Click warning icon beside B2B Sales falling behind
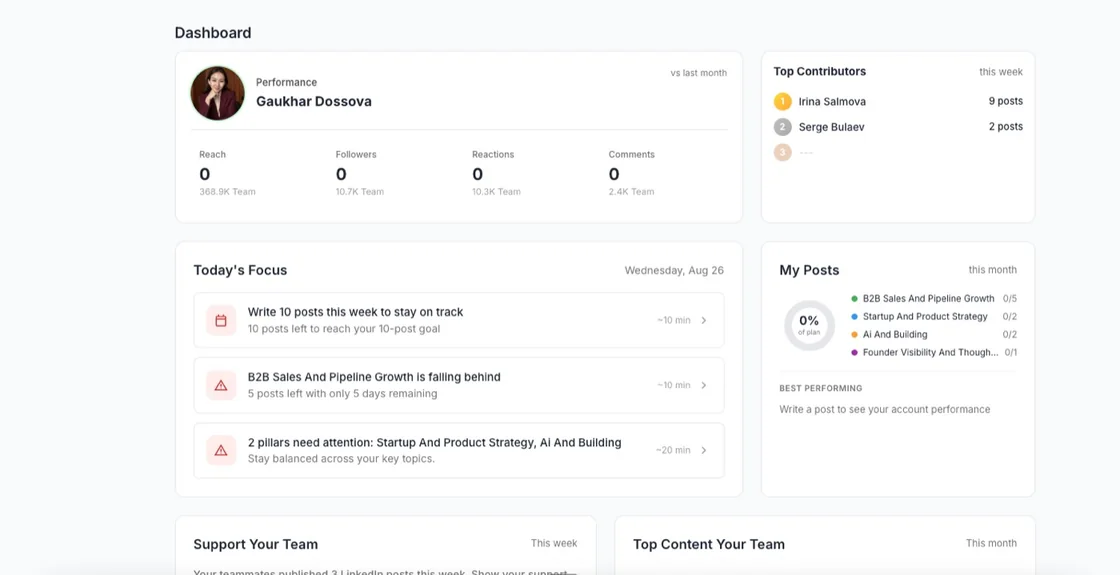This screenshot has width=1120, height=575. tap(221, 385)
